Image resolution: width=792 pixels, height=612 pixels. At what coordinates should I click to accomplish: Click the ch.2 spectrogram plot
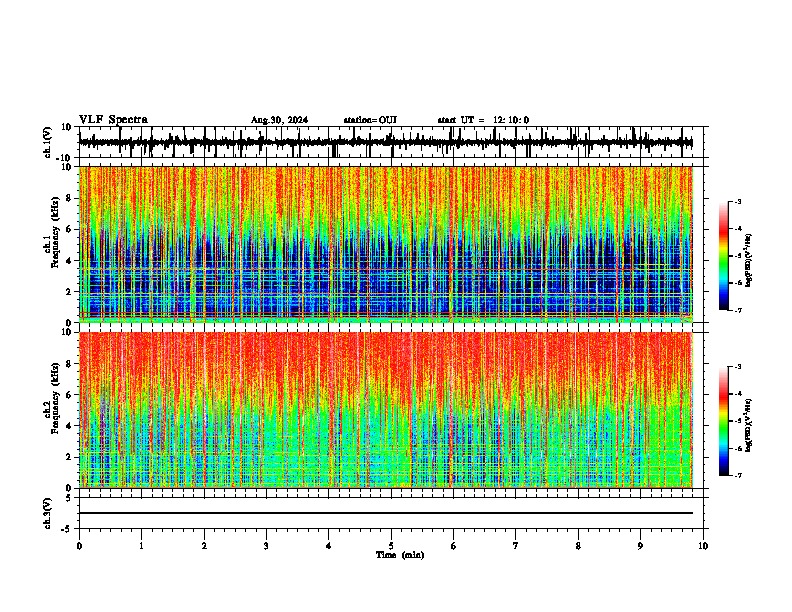(386, 410)
